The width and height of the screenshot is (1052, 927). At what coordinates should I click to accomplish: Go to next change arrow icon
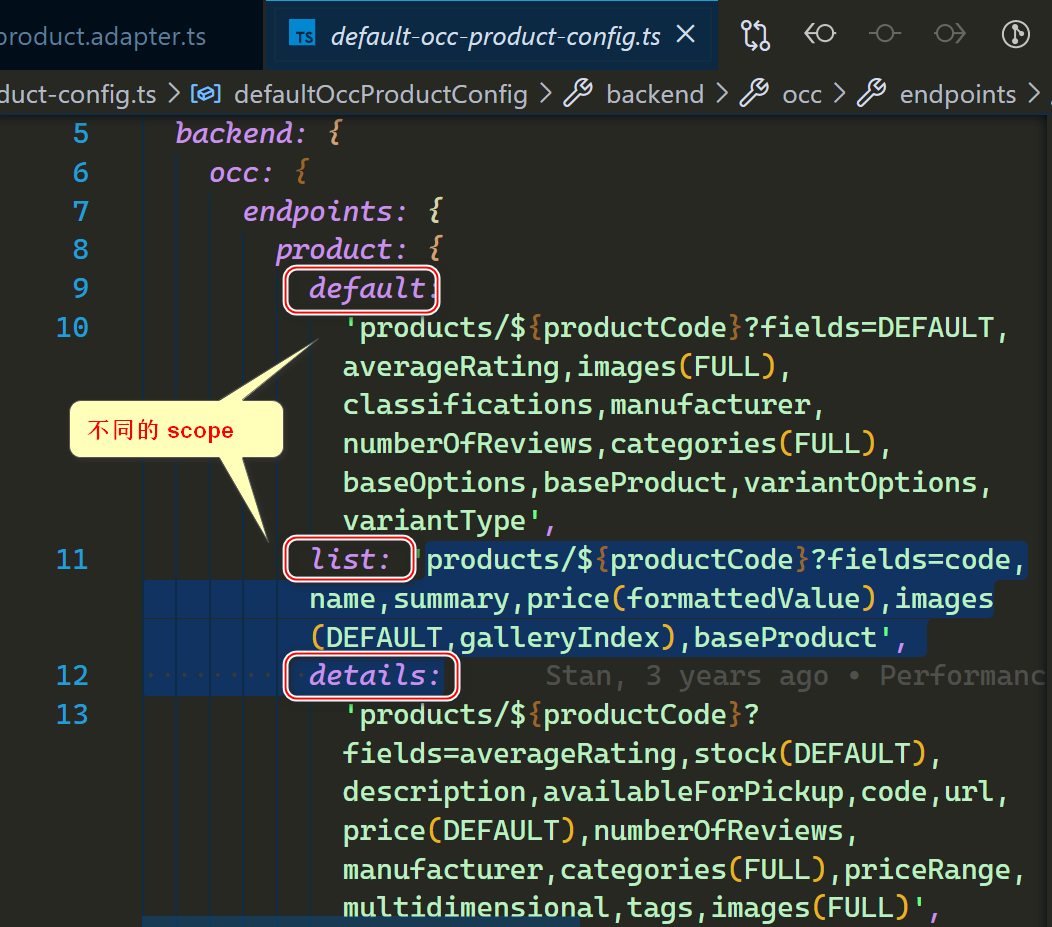(x=949, y=34)
